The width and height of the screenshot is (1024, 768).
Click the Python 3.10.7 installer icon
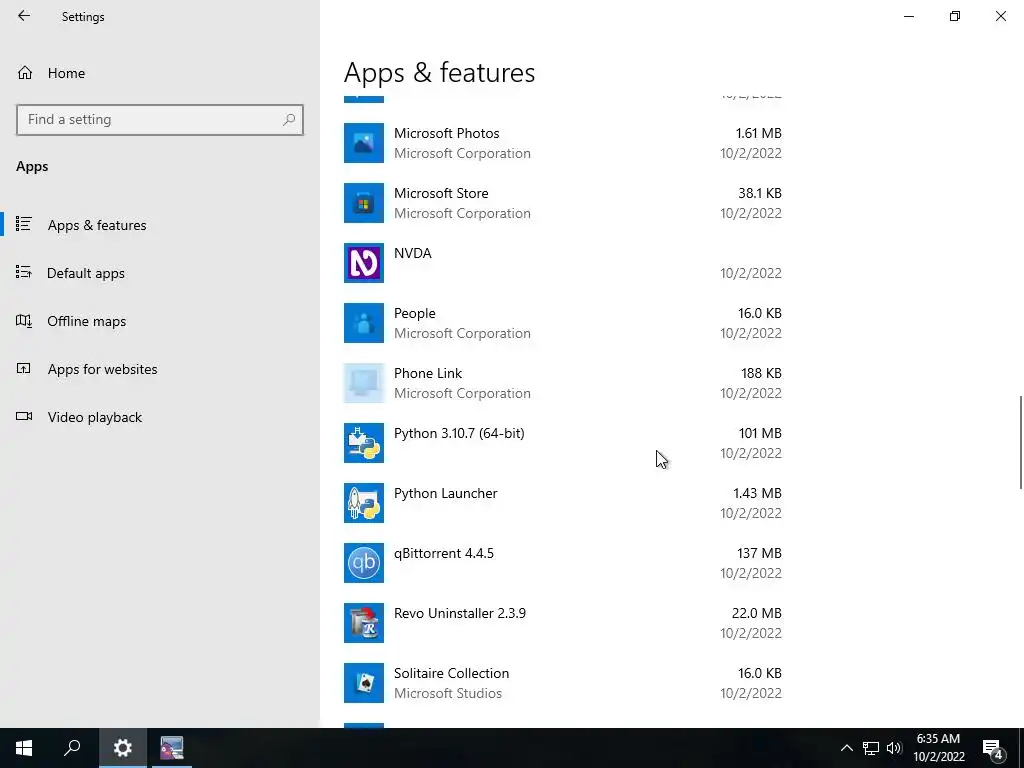pos(364,443)
